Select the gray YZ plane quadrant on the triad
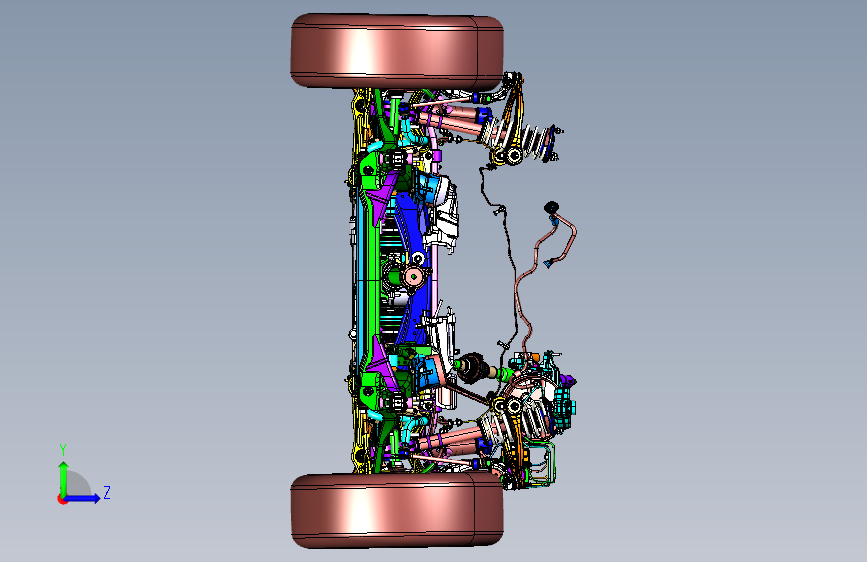This screenshot has height=562, width=867. (77, 485)
